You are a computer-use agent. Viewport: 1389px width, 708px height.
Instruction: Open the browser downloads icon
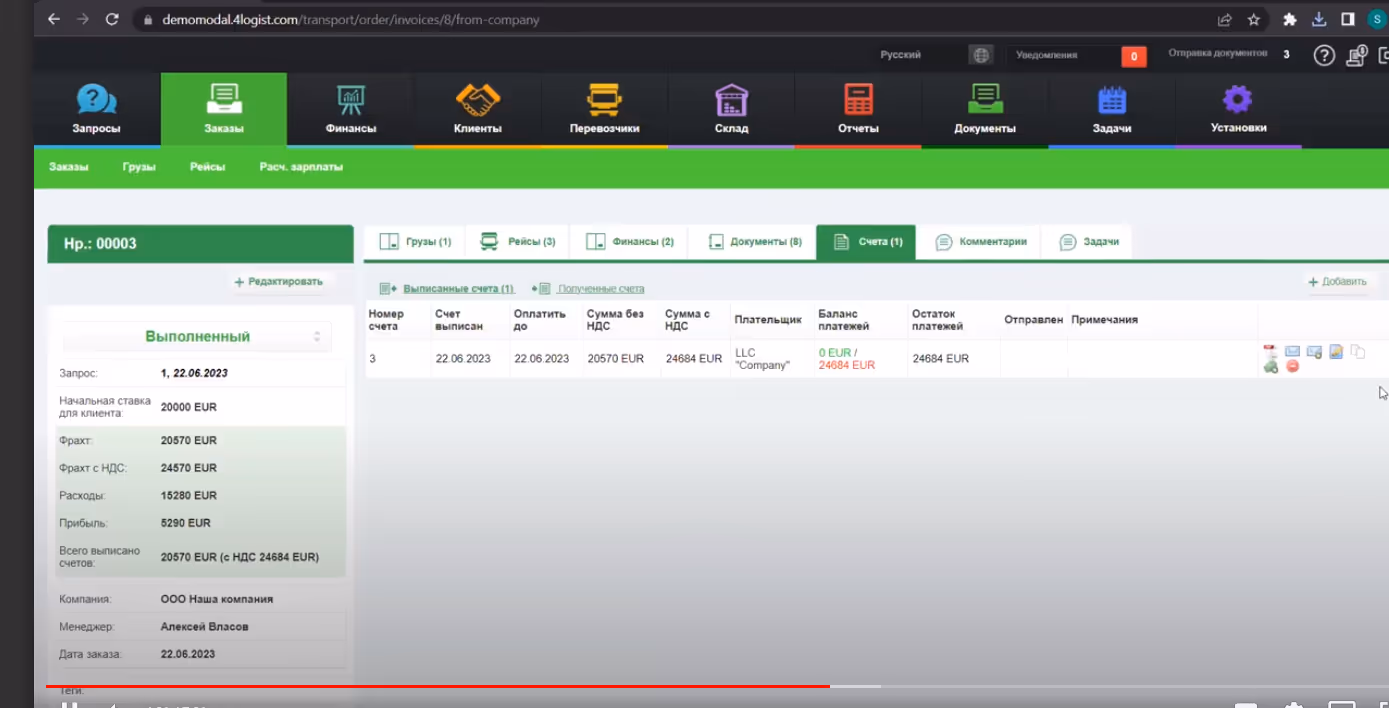click(x=1319, y=19)
